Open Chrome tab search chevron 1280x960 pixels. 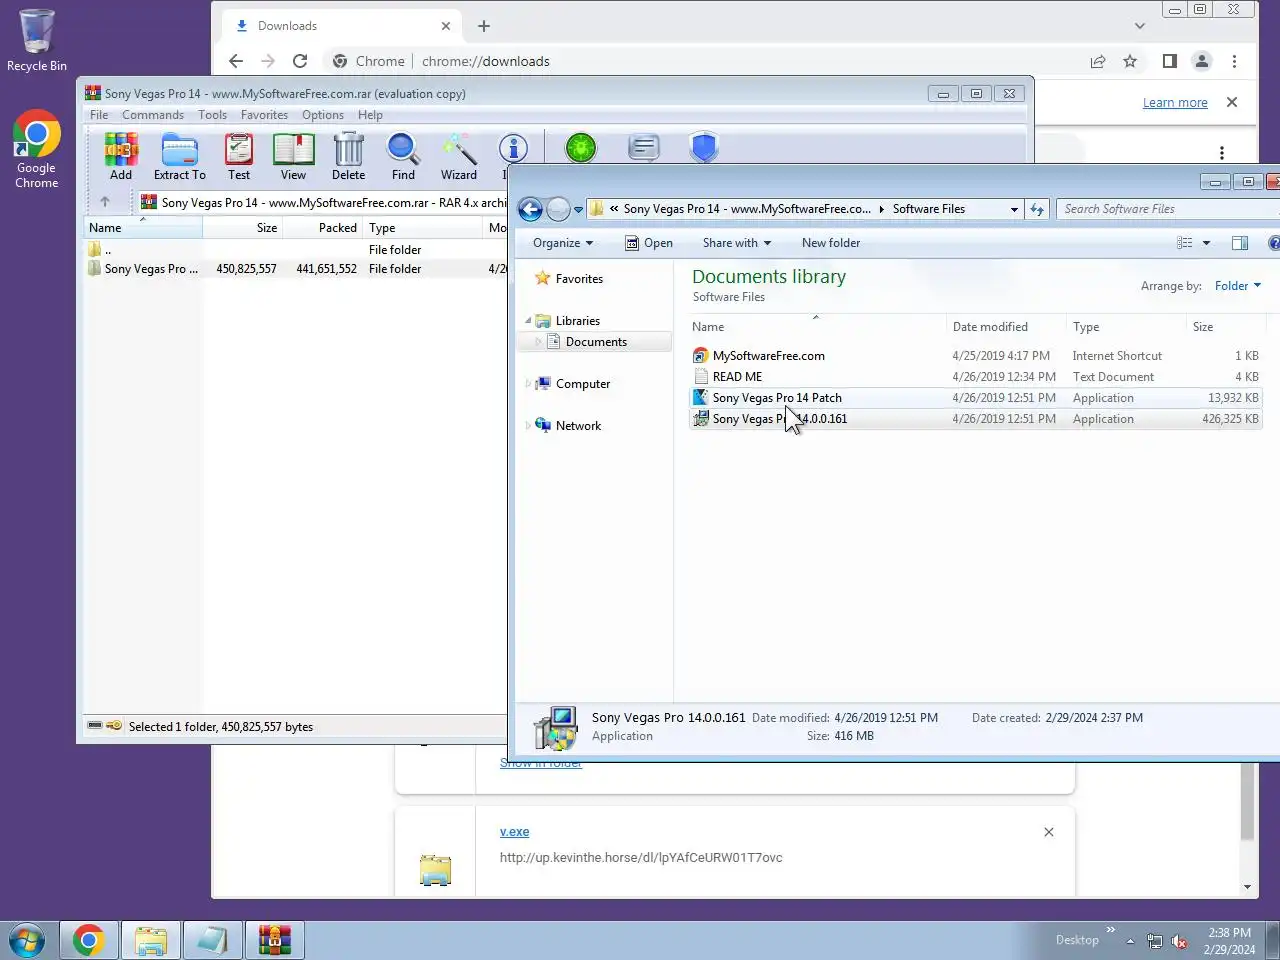[x=1139, y=26]
